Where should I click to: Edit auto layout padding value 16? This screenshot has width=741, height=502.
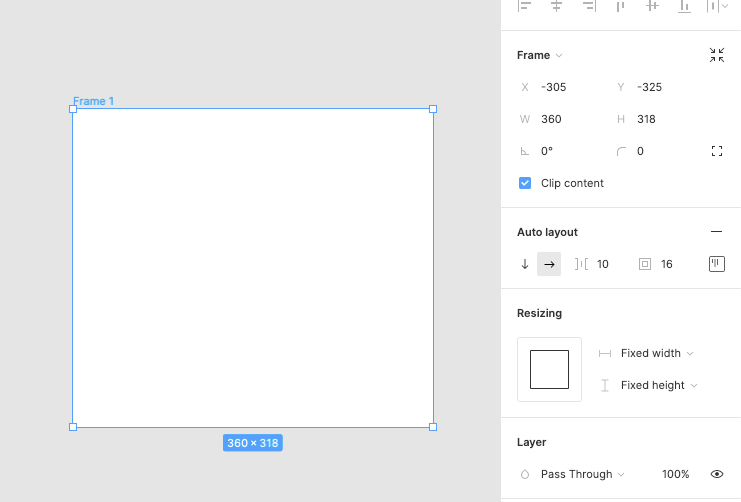click(x=667, y=264)
